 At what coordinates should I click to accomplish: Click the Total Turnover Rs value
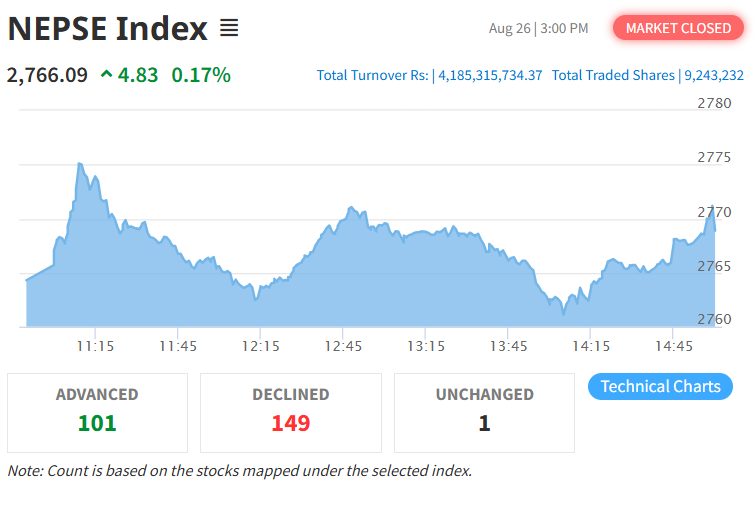[490, 75]
